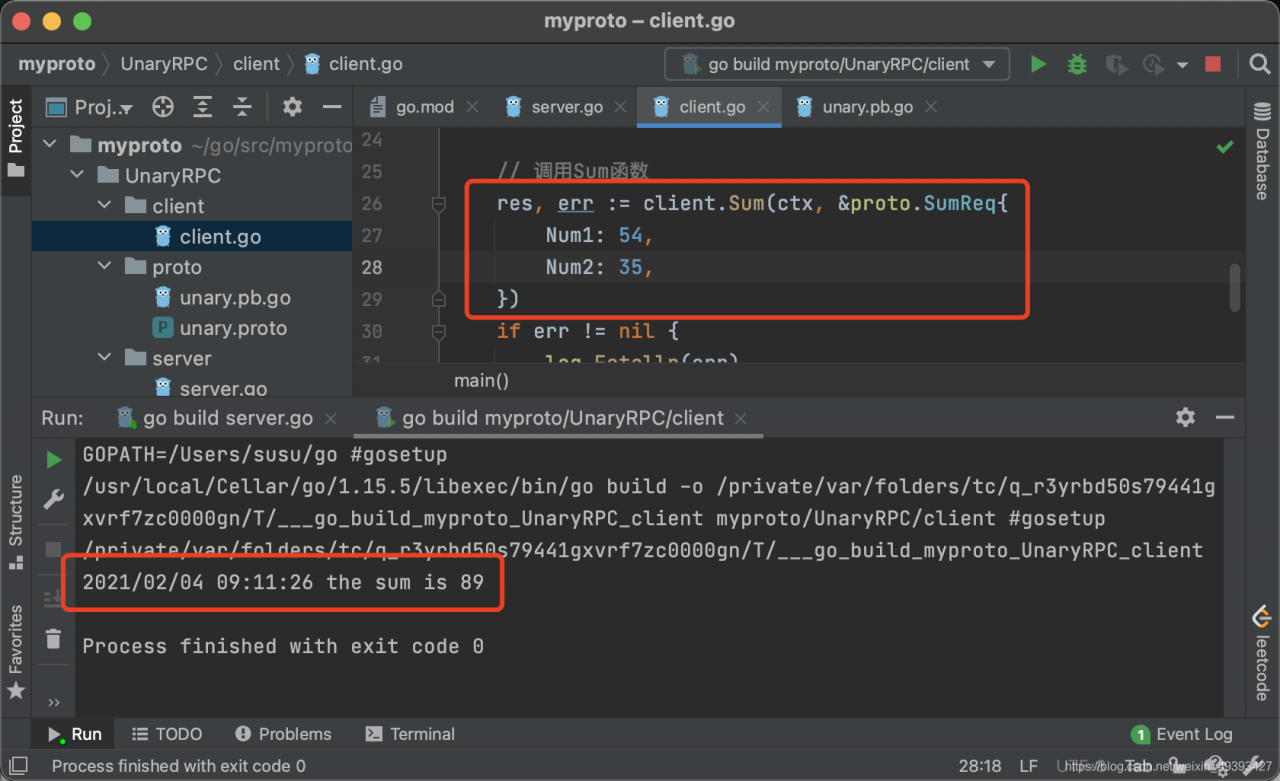This screenshot has width=1280, height=781.
Task: Toggle tool window bars button bottom-left
Action: click(17, 766)
